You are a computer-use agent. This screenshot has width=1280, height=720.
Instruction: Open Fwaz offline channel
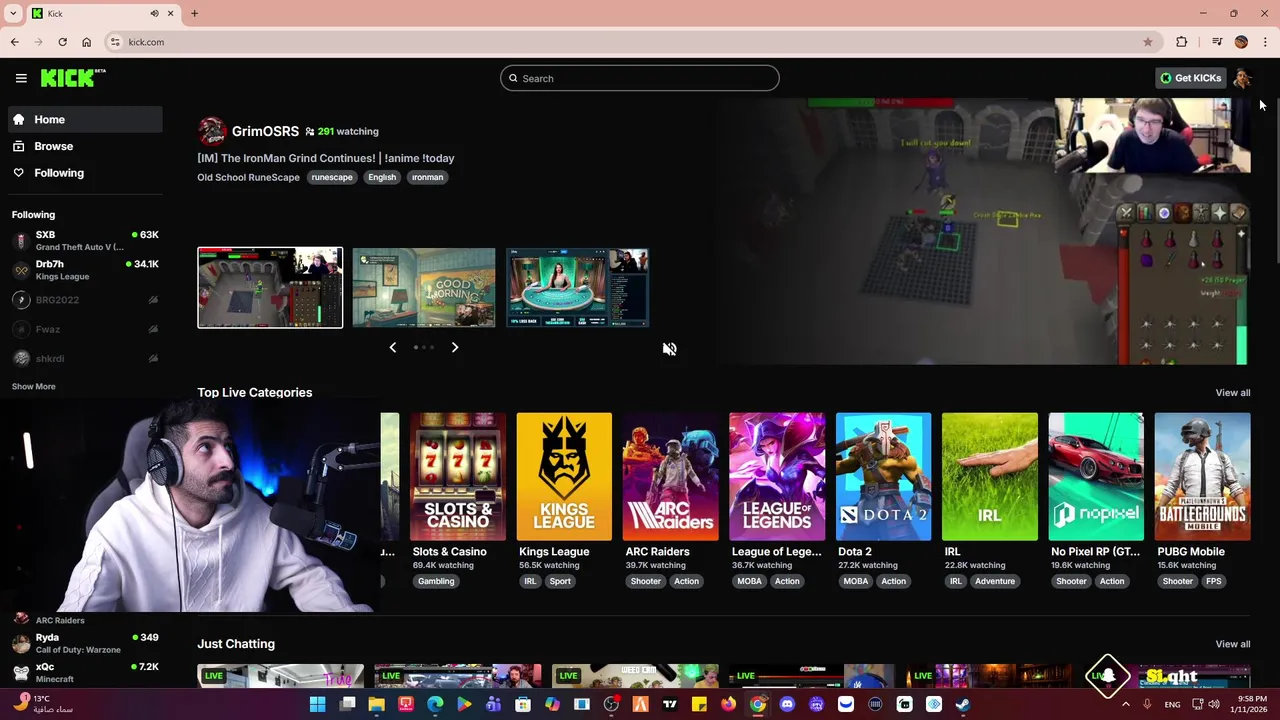click(85, 329)
